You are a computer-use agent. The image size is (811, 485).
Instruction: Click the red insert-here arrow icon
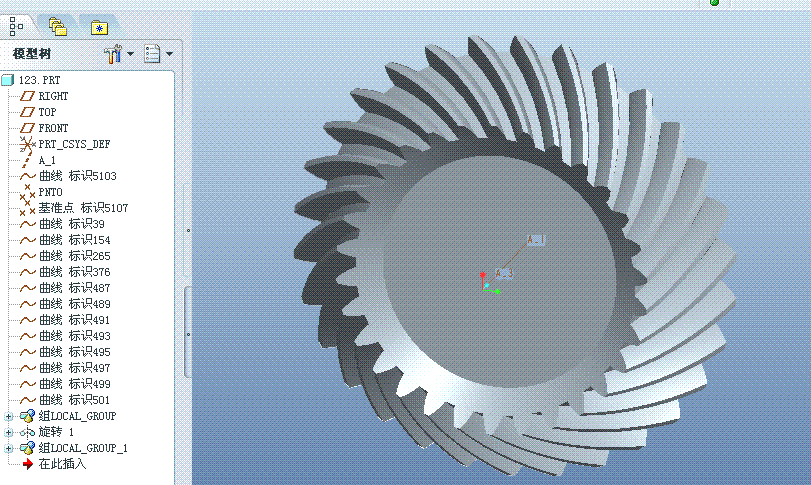tap(28, 464)
